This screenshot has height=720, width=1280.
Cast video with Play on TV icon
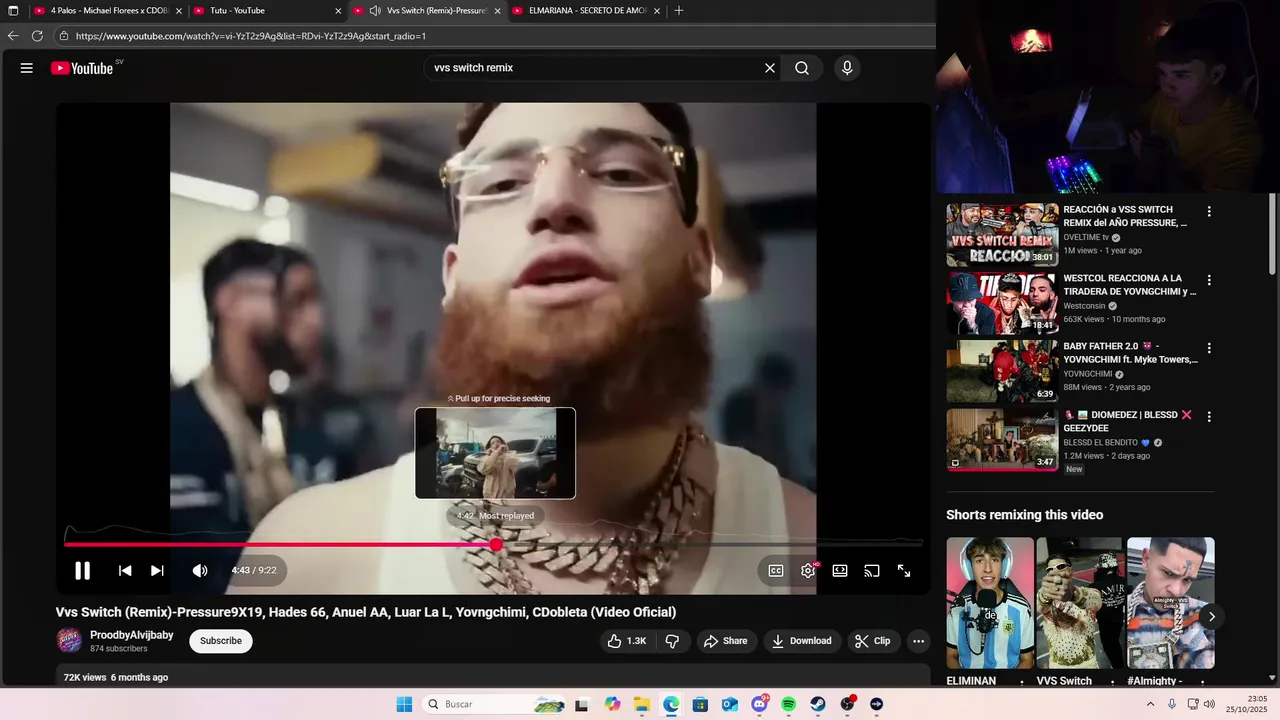[x=872, y=570]
